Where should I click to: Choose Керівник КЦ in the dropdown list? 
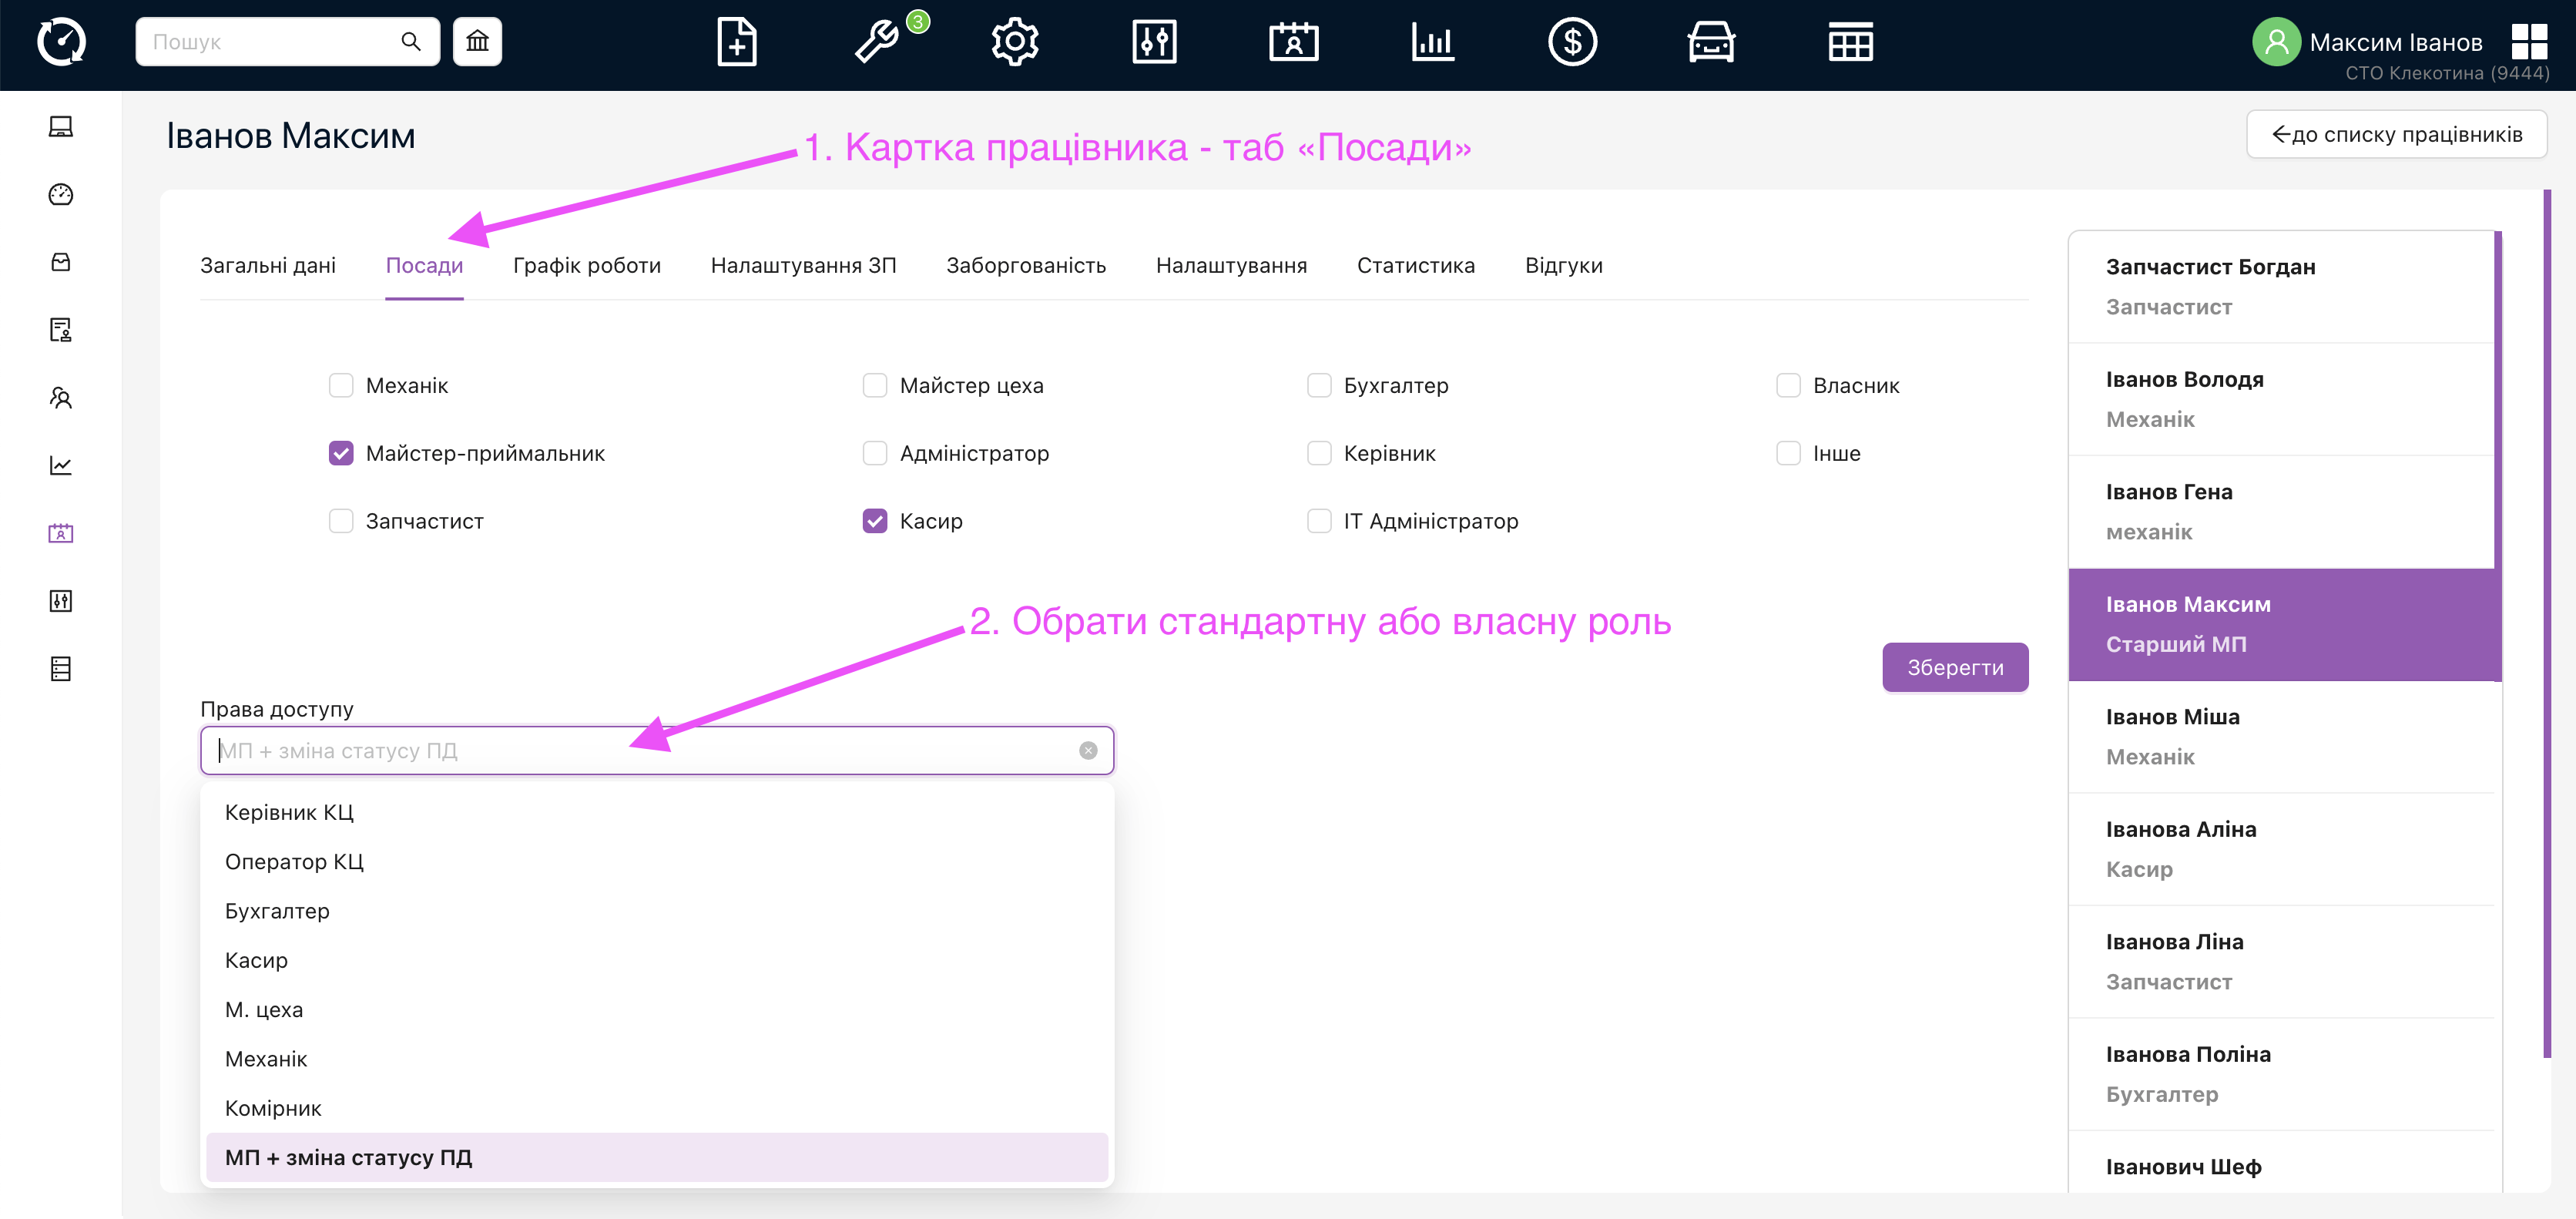point(289,812)
